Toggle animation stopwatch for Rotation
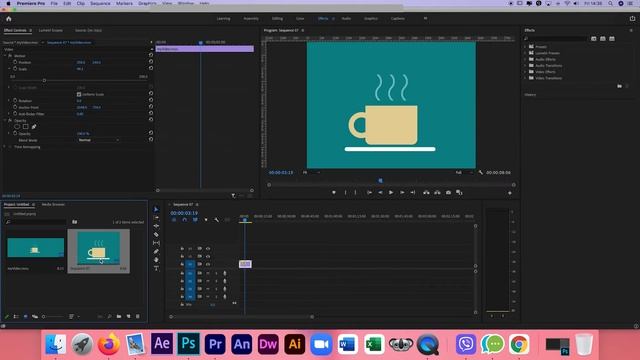 click(15, 100)
